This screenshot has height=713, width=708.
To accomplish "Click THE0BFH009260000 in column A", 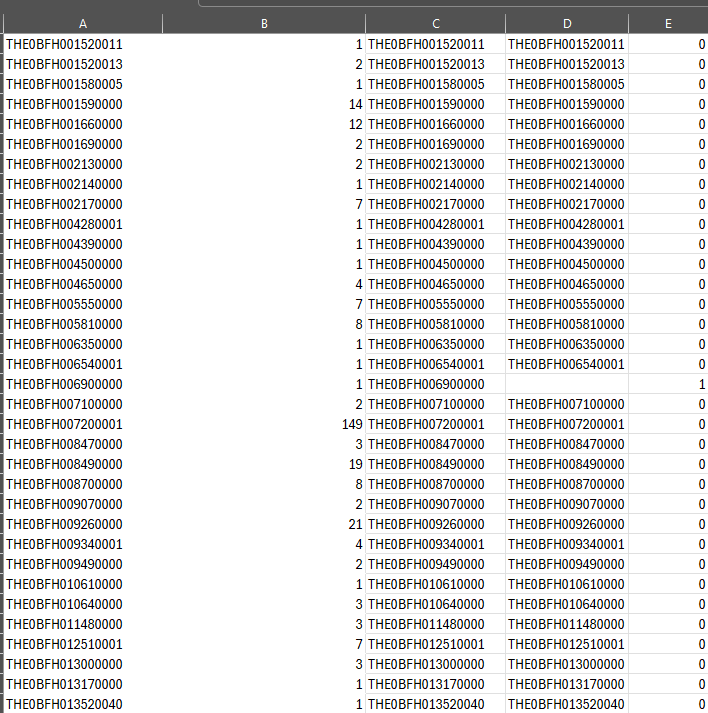I will 82,524.
